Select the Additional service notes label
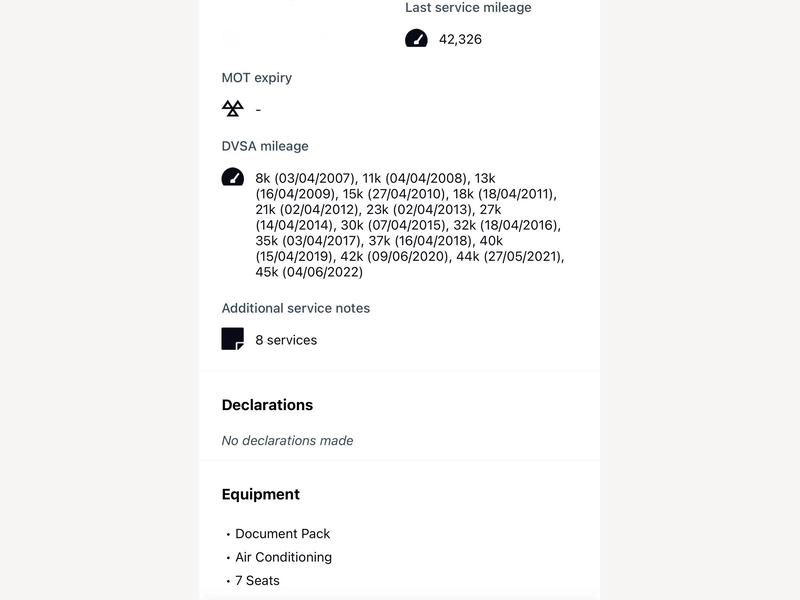 (296, 308)
